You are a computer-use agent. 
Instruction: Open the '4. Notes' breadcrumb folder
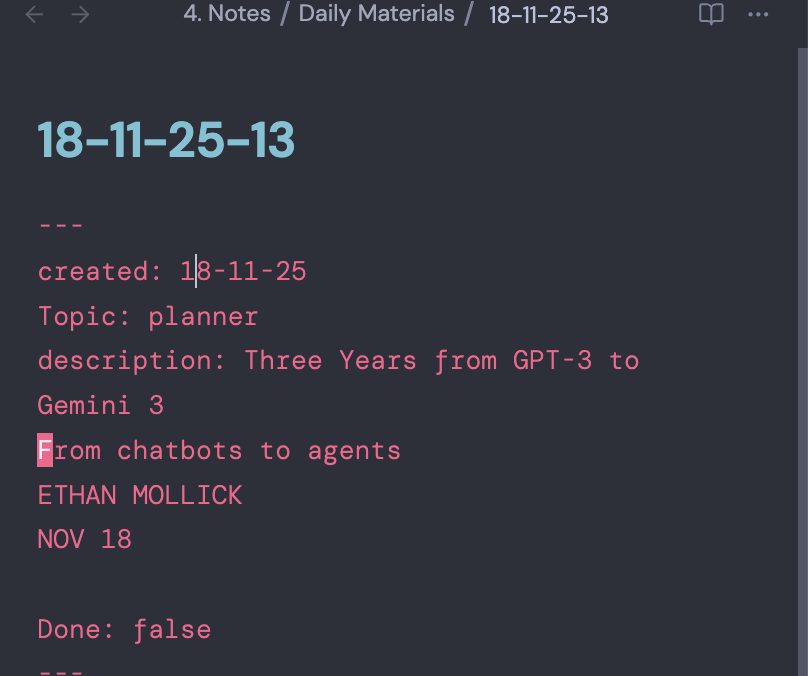[x=227, y=15]
